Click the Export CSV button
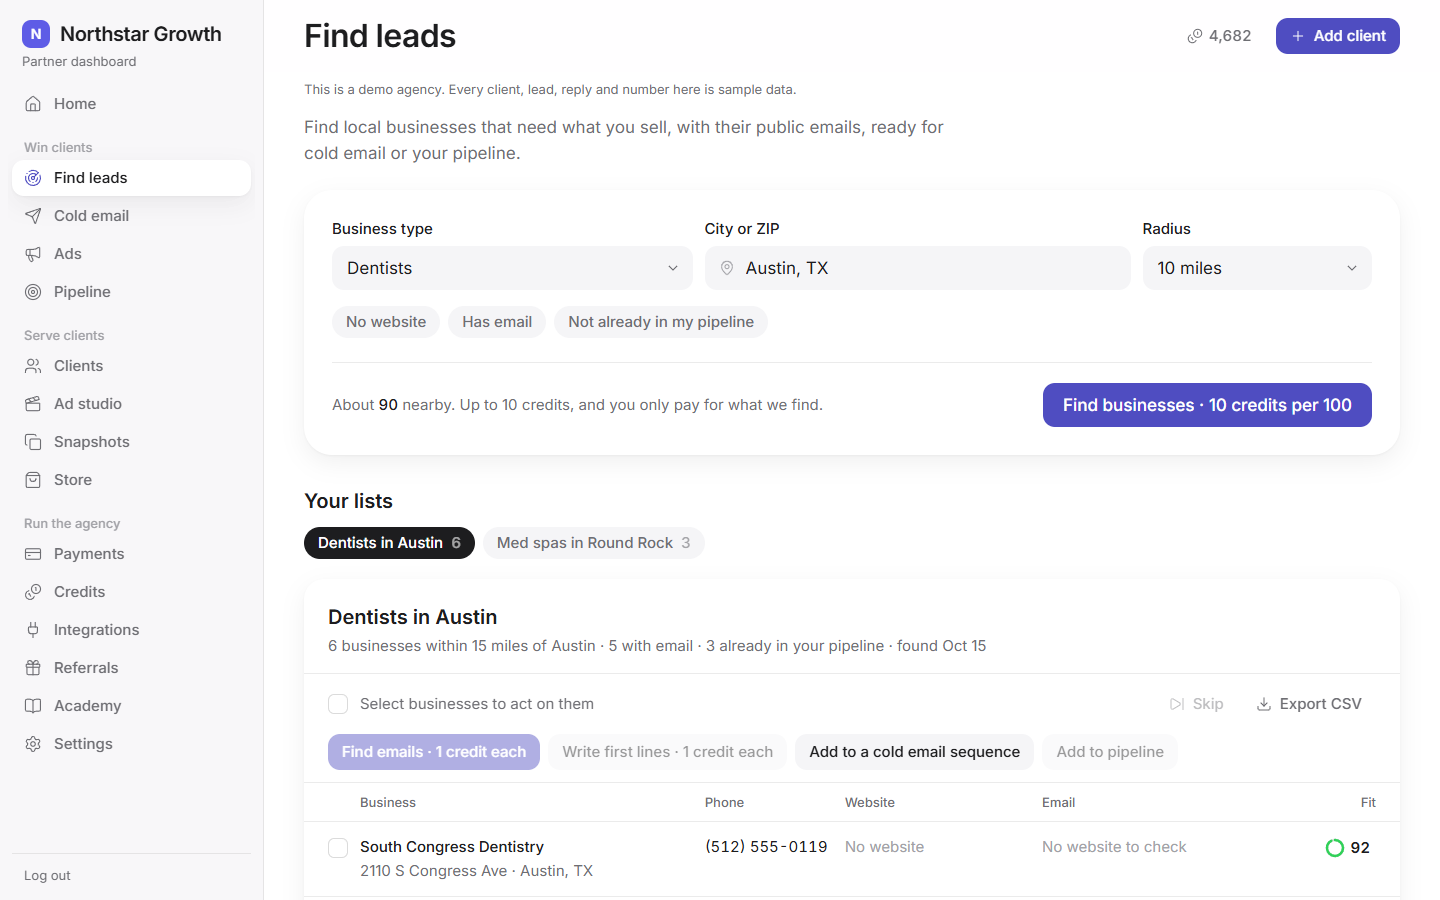Screen dimensions: 1440x900 tap(1309, 704)
